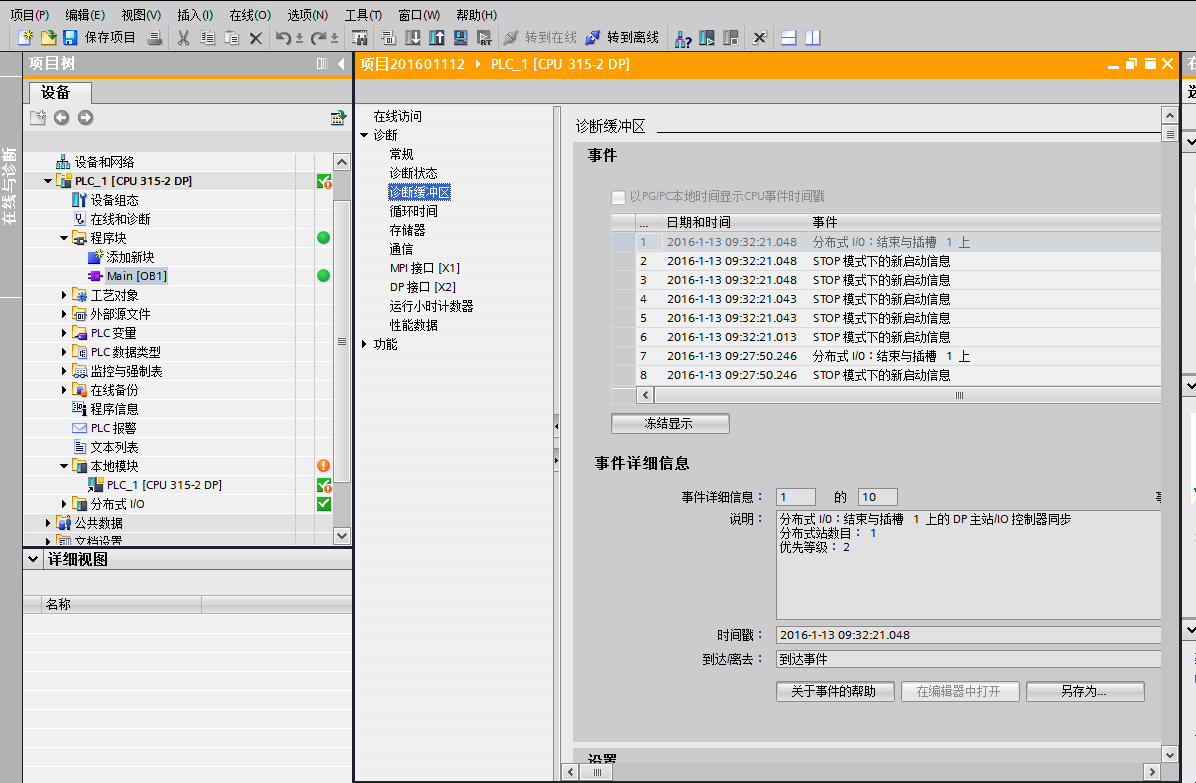Viewport: 1196px width, 783px height.
Task: Open the 在线(O) menu
Action: (x=250, y=14)
